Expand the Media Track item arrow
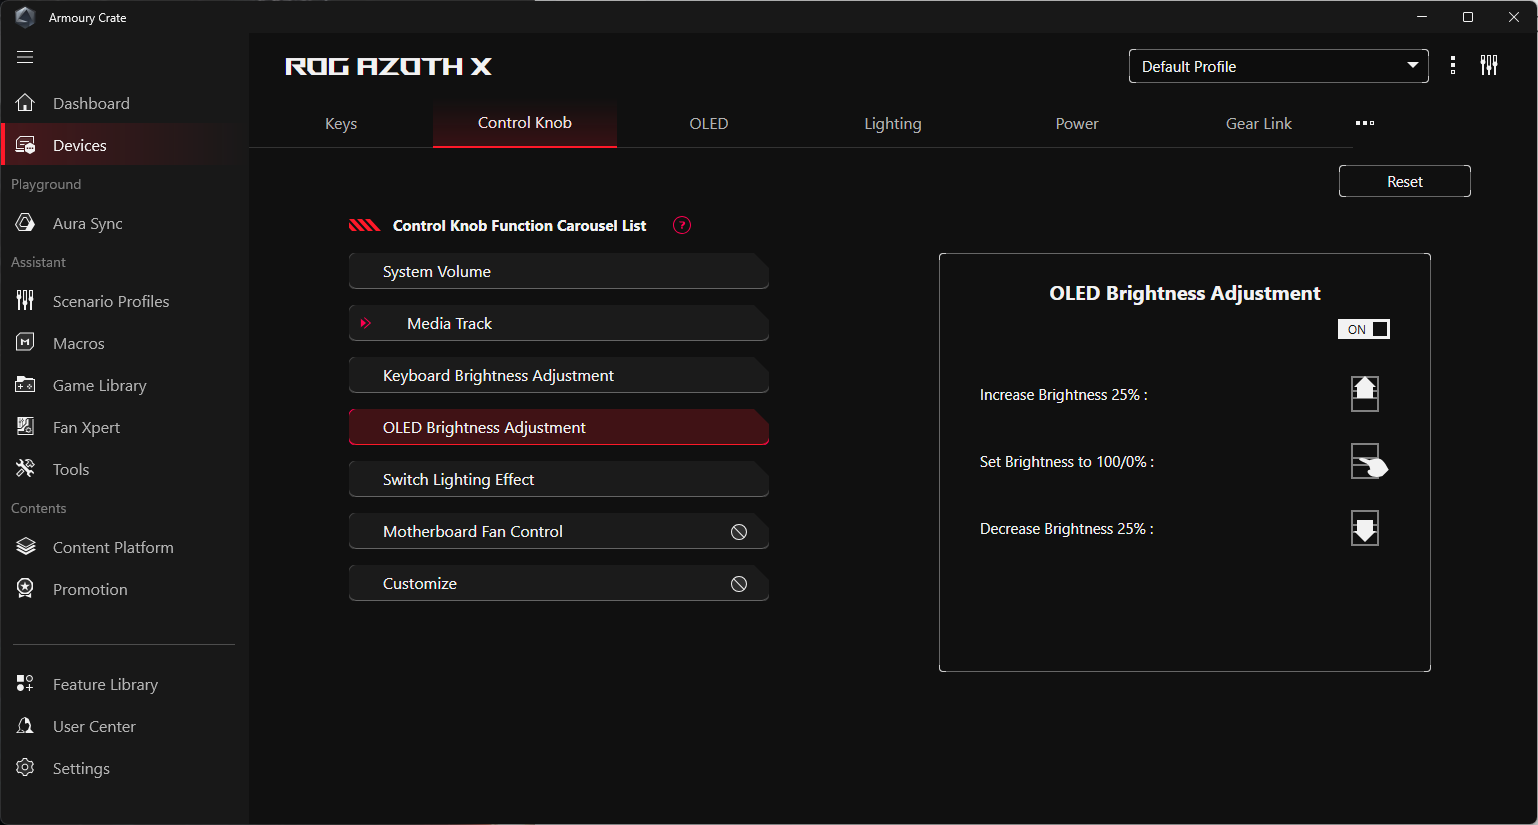This screenshot has height=825, width=1538. (366, 323)
